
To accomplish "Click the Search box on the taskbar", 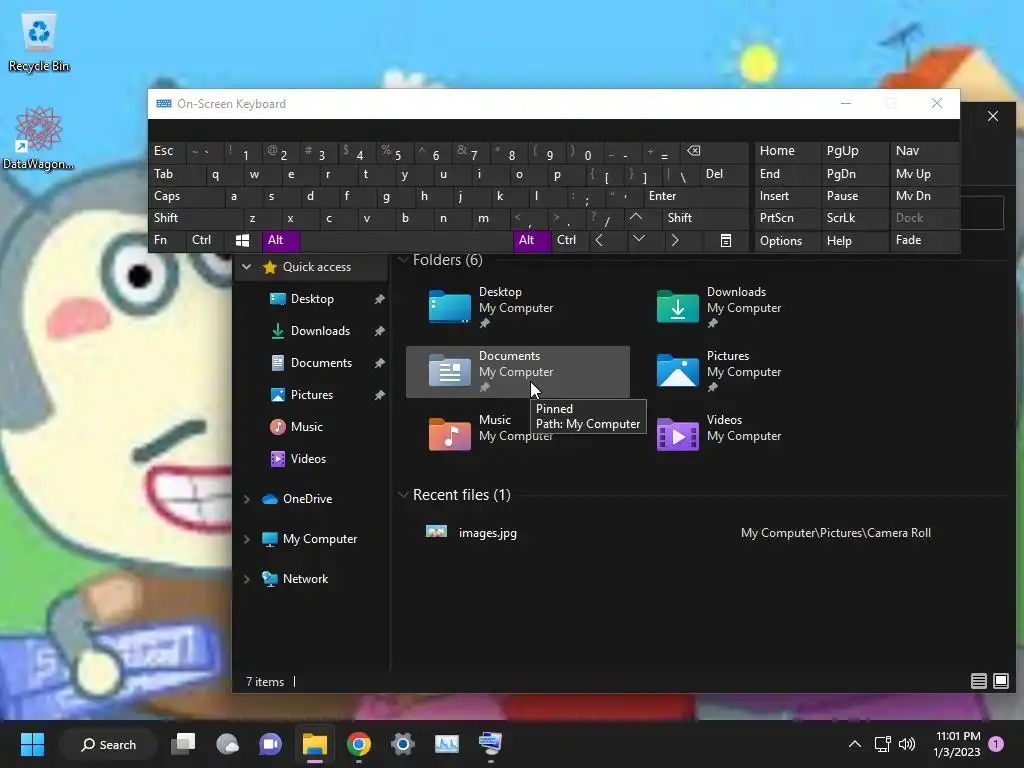I will point(108,744).
